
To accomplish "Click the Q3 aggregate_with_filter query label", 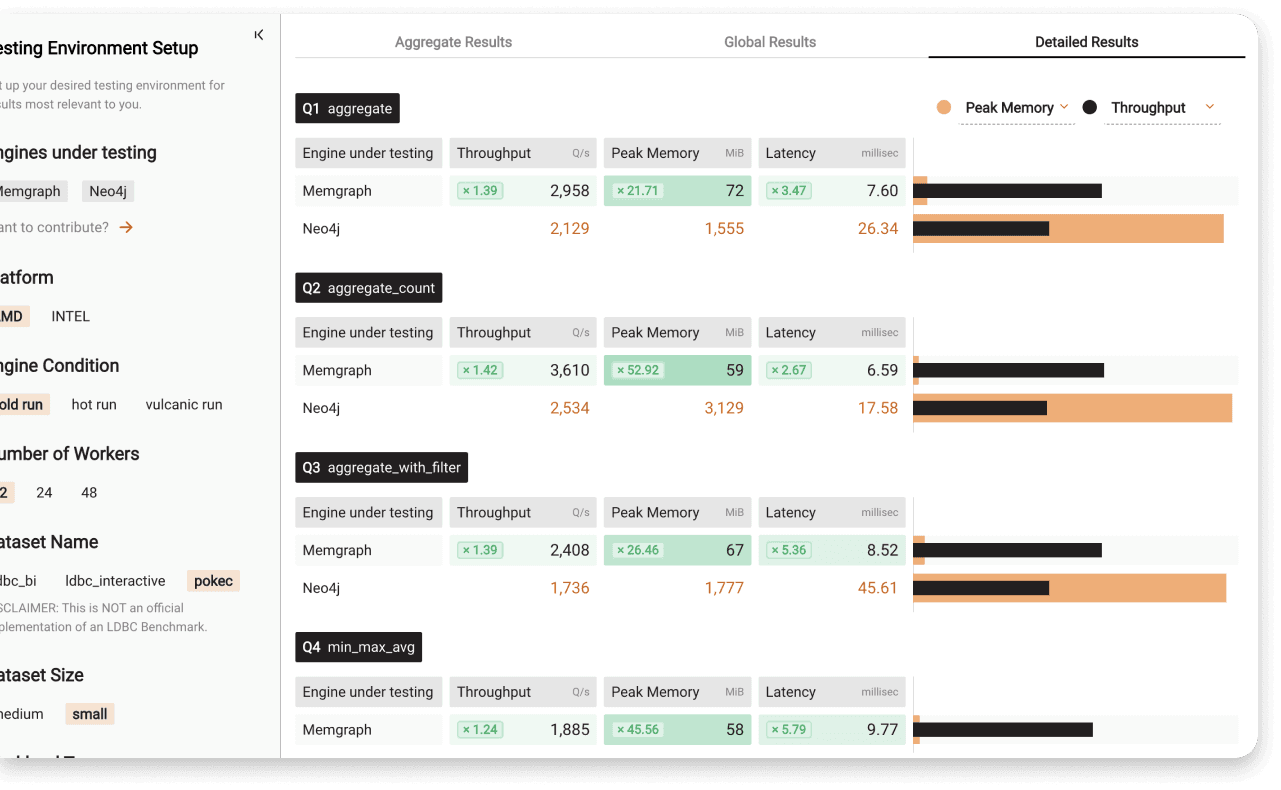I will [x=381, y=467].
